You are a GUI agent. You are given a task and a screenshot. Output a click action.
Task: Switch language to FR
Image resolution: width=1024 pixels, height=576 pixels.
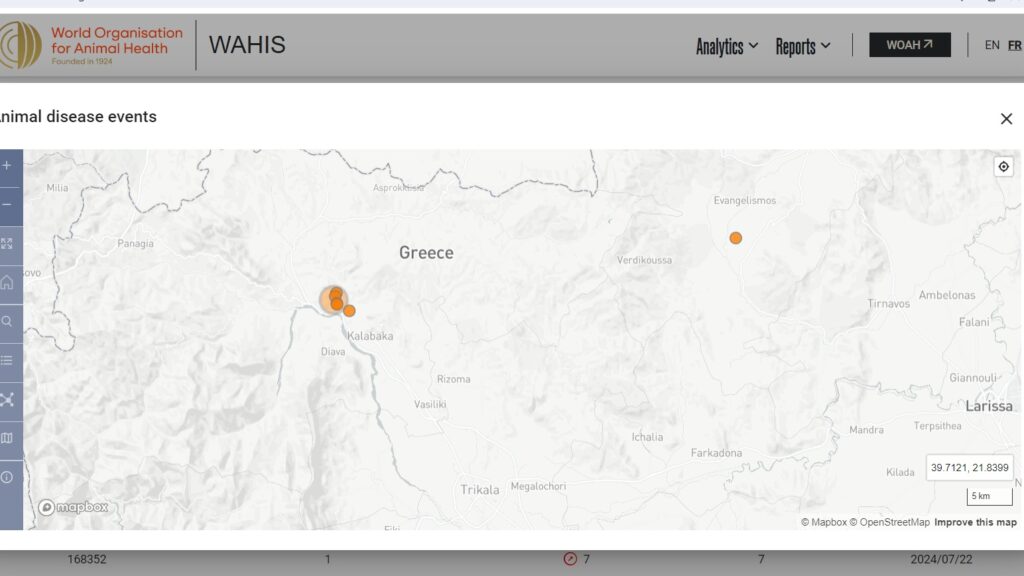coord(1015,45)
